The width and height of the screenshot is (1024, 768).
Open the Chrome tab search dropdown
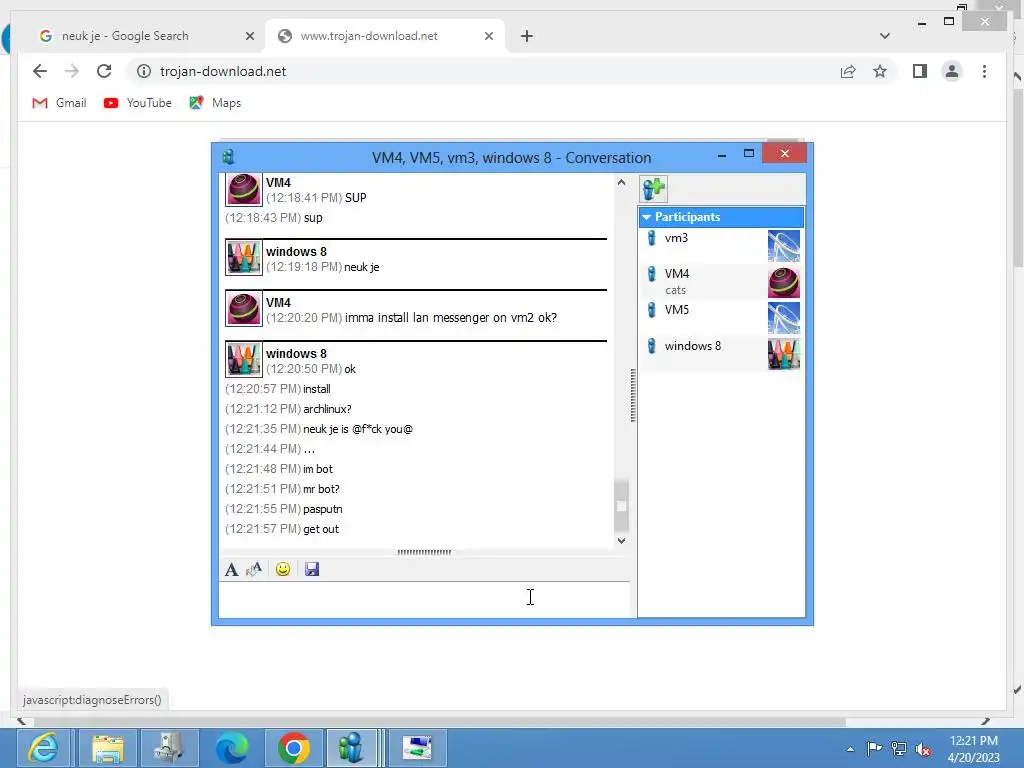[885, 36]
